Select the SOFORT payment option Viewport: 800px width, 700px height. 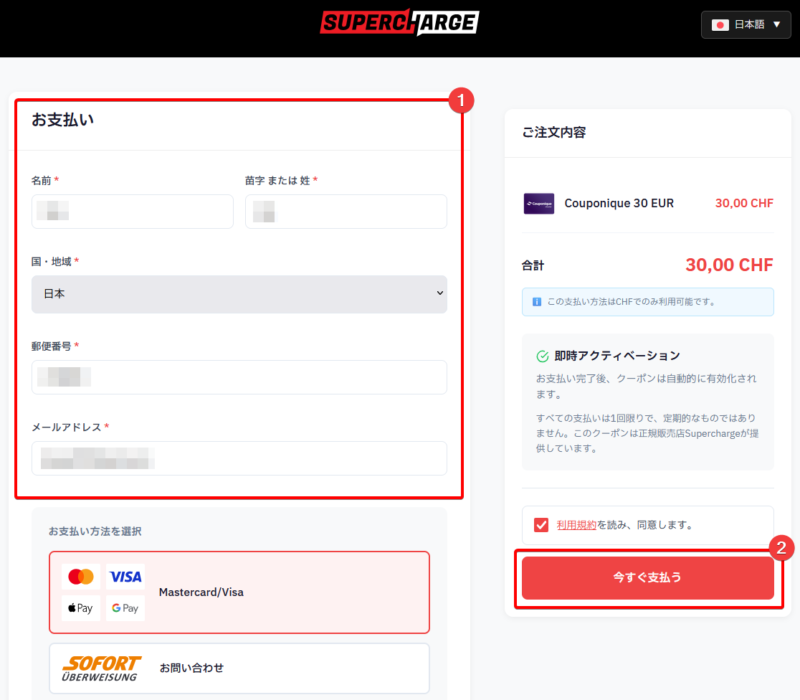(x=239, y=667)
